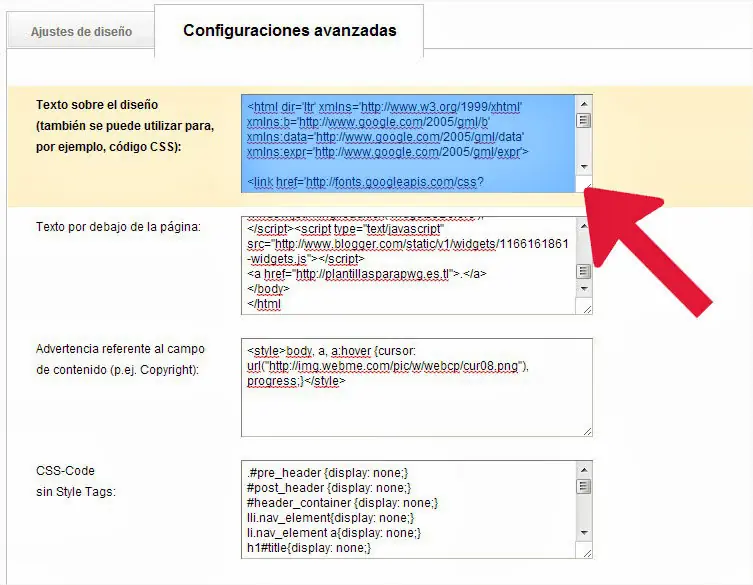
Task: Click the resize grip of the Texto por debajo de la página box
Action: [x=587, y=309]
